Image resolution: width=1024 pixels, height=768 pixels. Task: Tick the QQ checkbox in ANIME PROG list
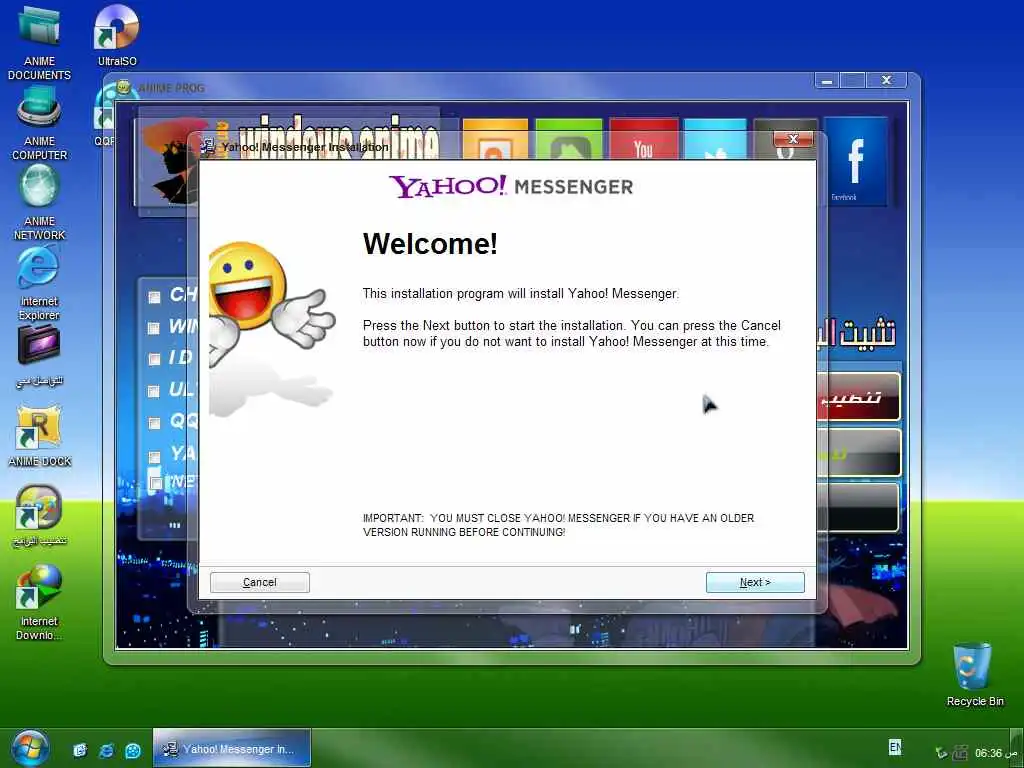pyautogui.click(x=154, y=423)
